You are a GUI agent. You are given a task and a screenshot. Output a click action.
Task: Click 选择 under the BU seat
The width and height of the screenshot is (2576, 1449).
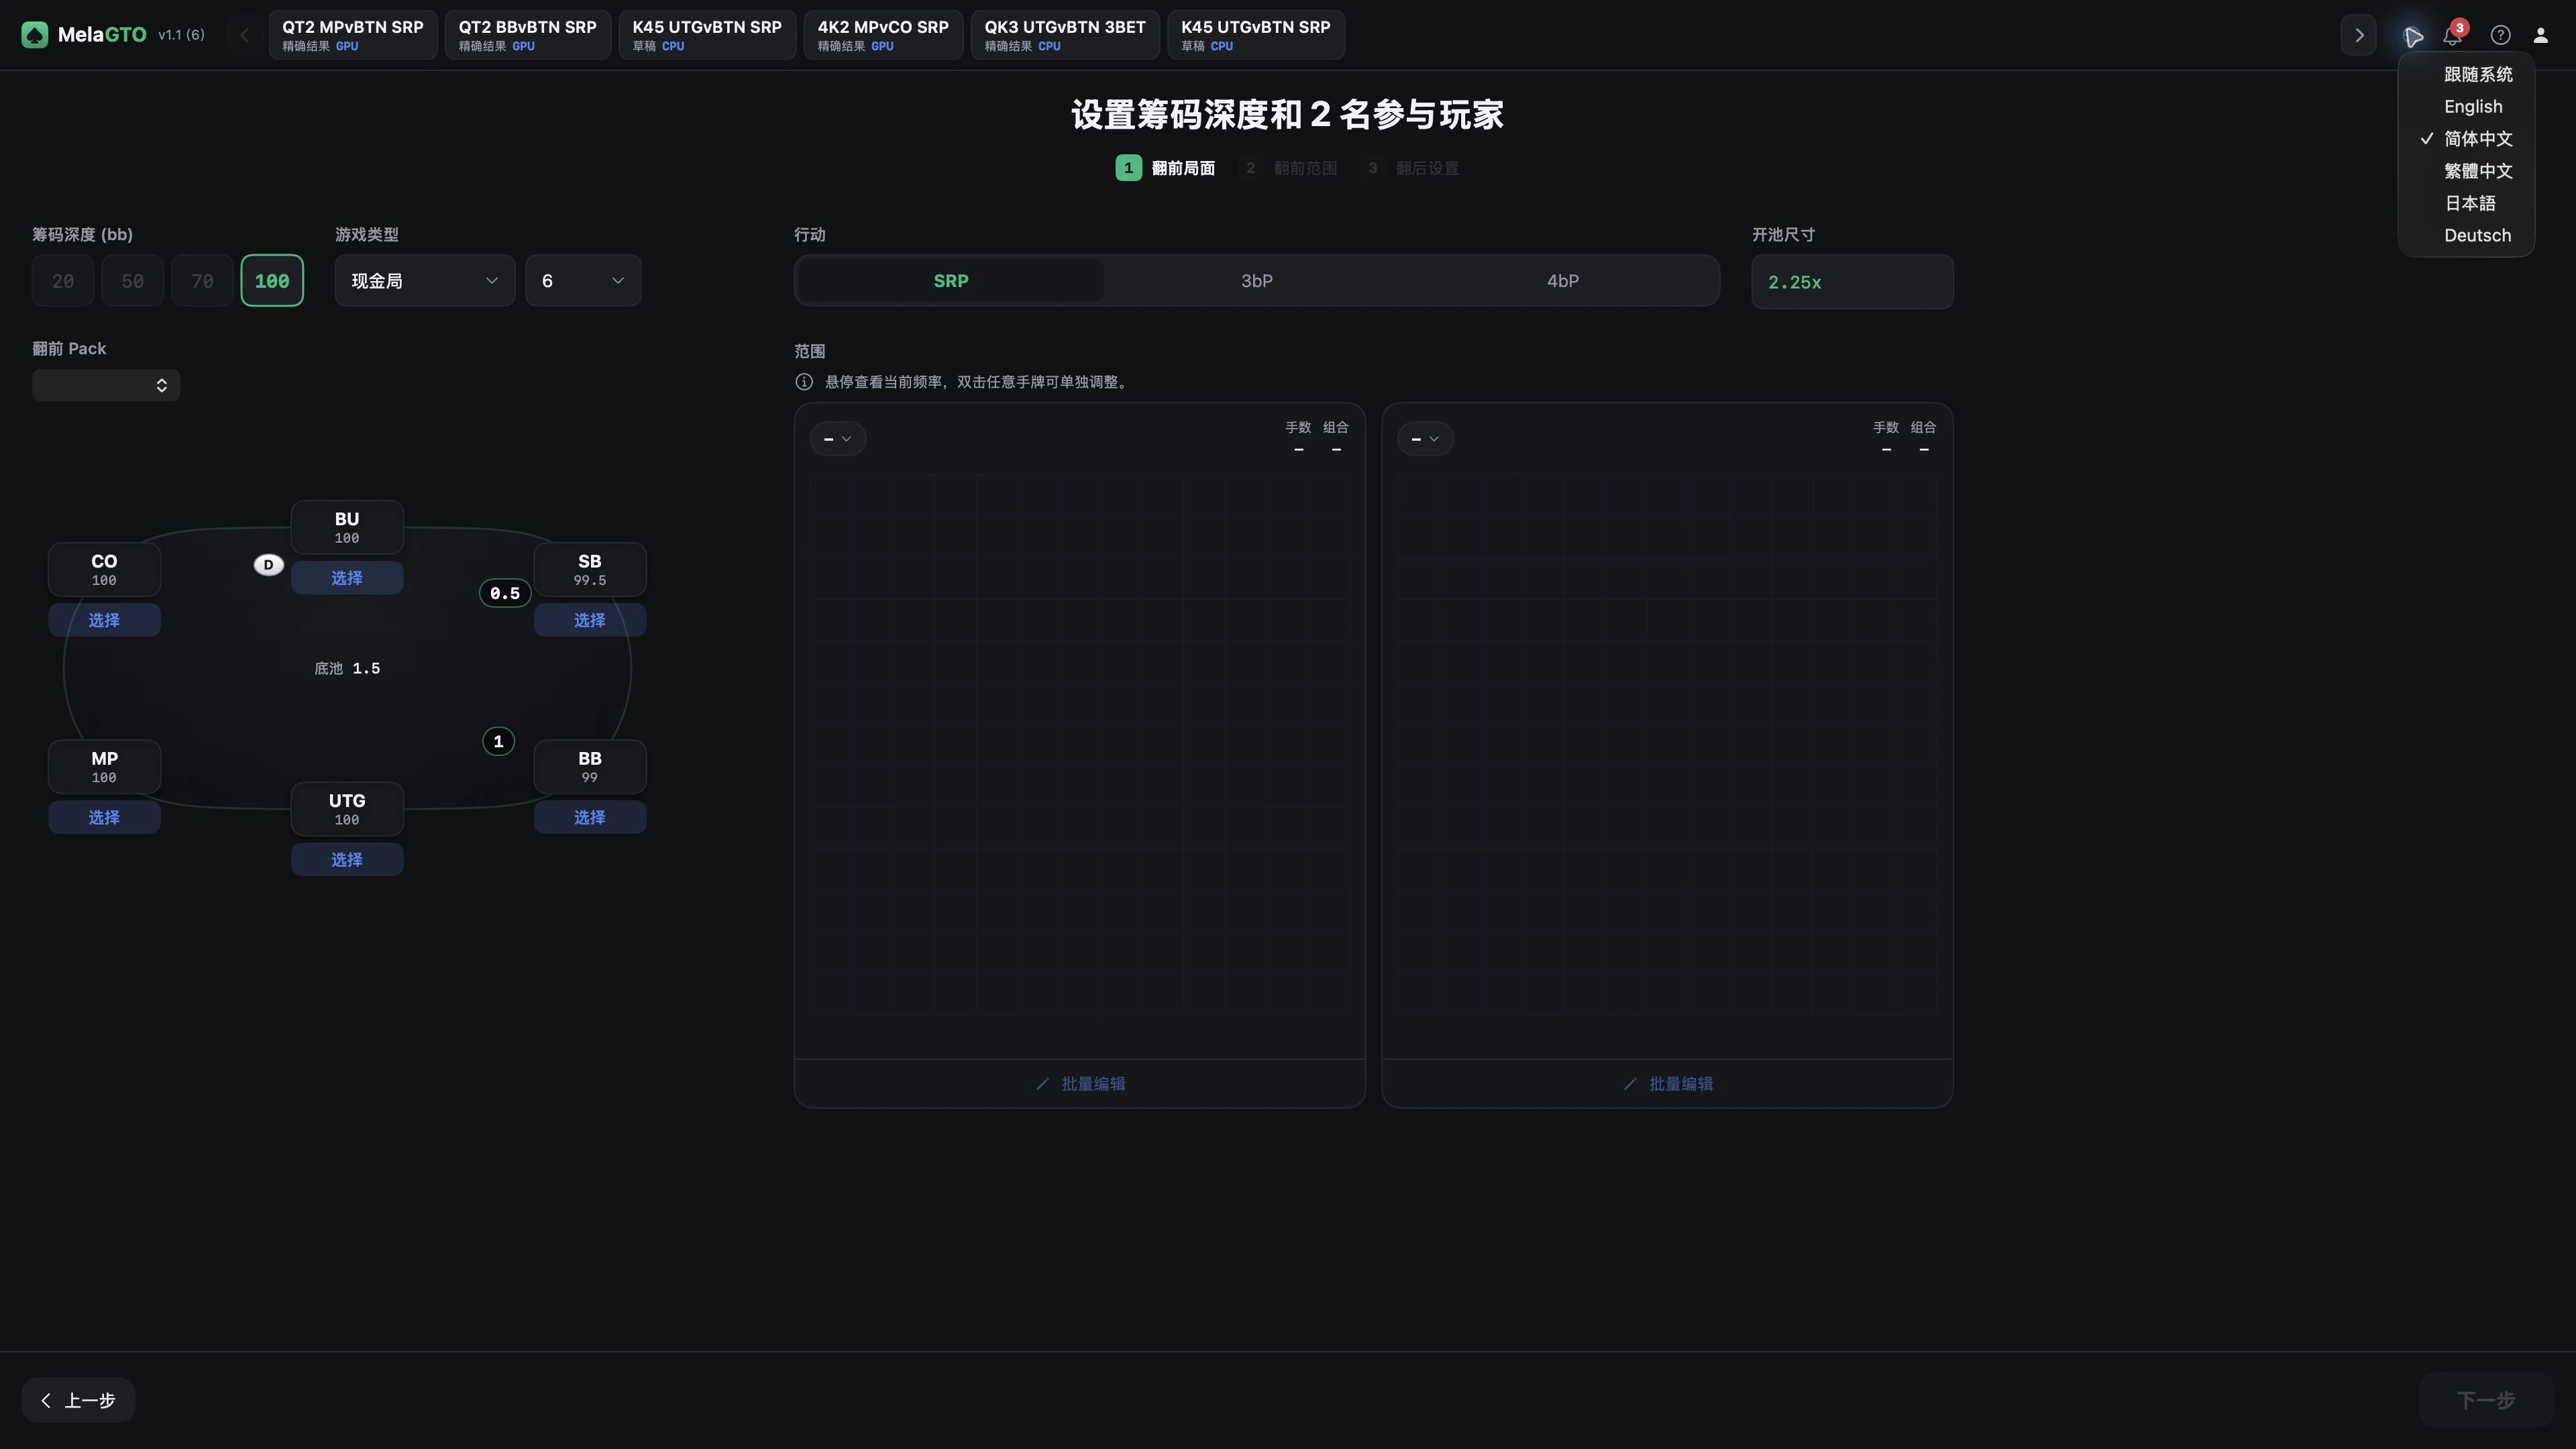347,578
